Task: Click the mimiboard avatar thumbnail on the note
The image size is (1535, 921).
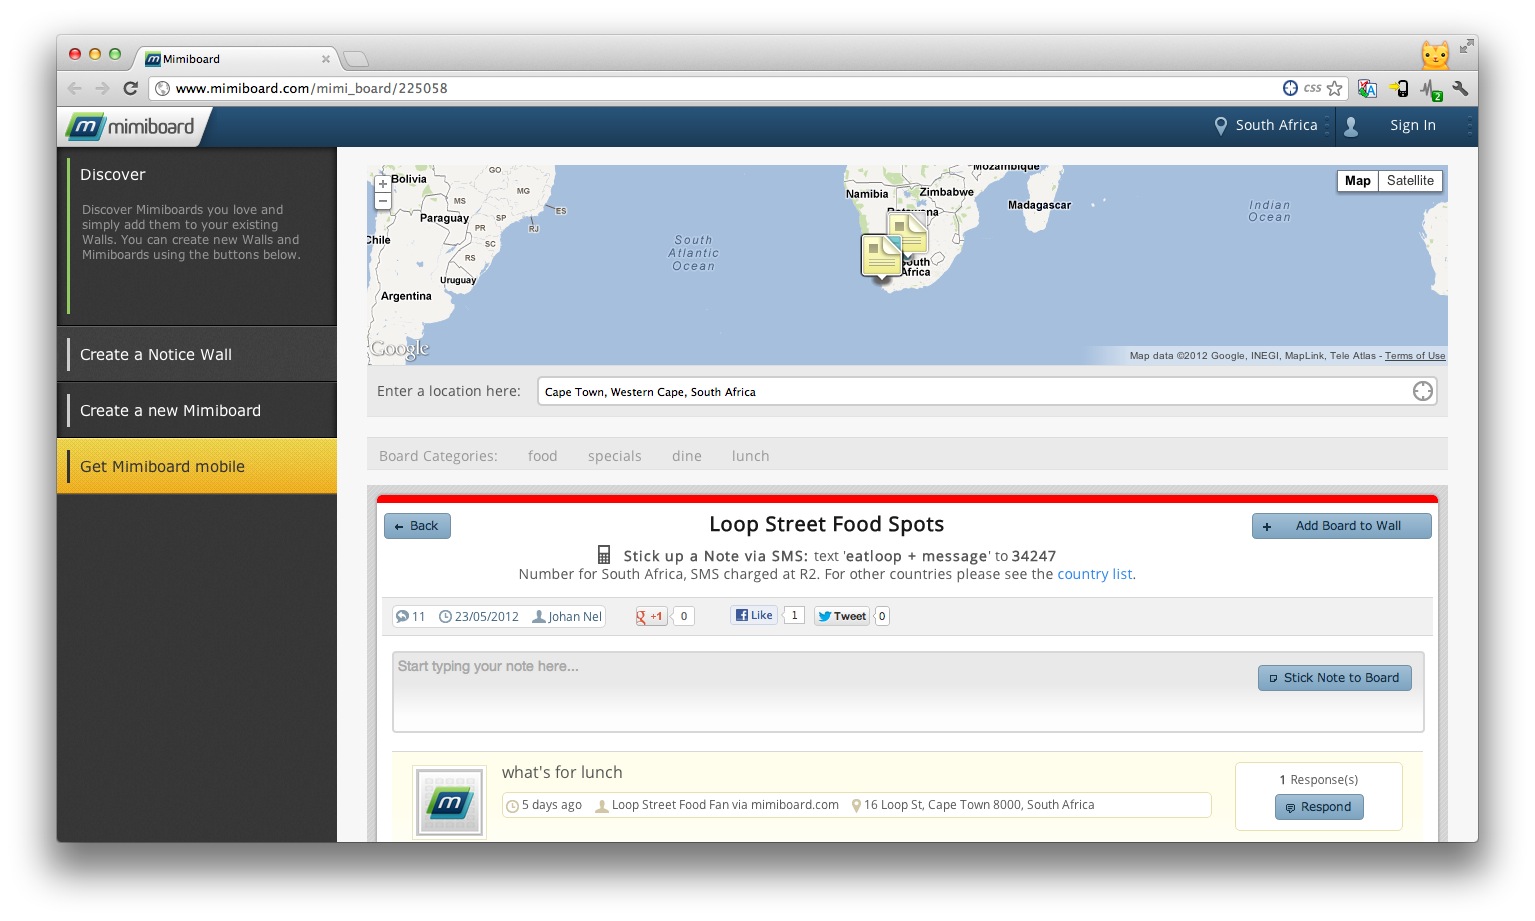Action: click(x=450, y=802)
